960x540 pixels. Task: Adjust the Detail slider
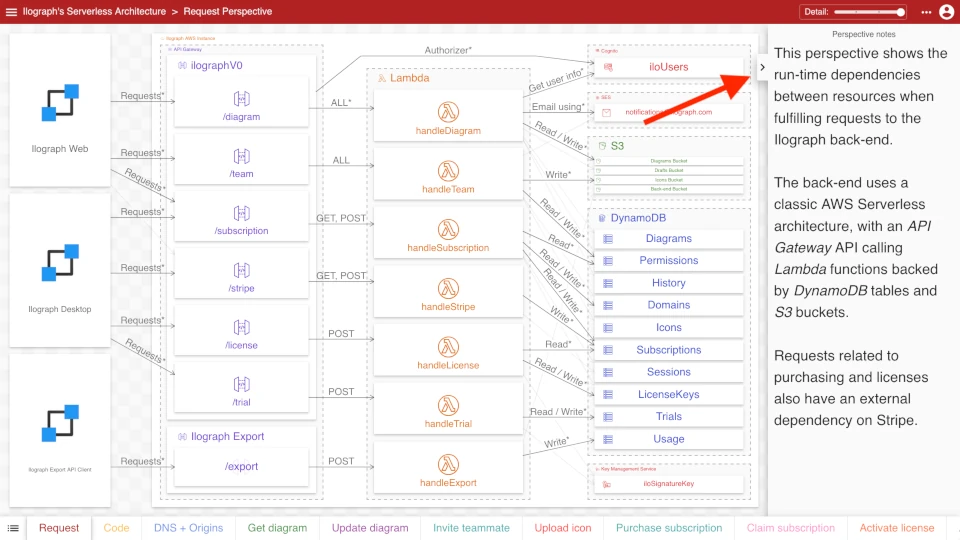click(869, 12)
